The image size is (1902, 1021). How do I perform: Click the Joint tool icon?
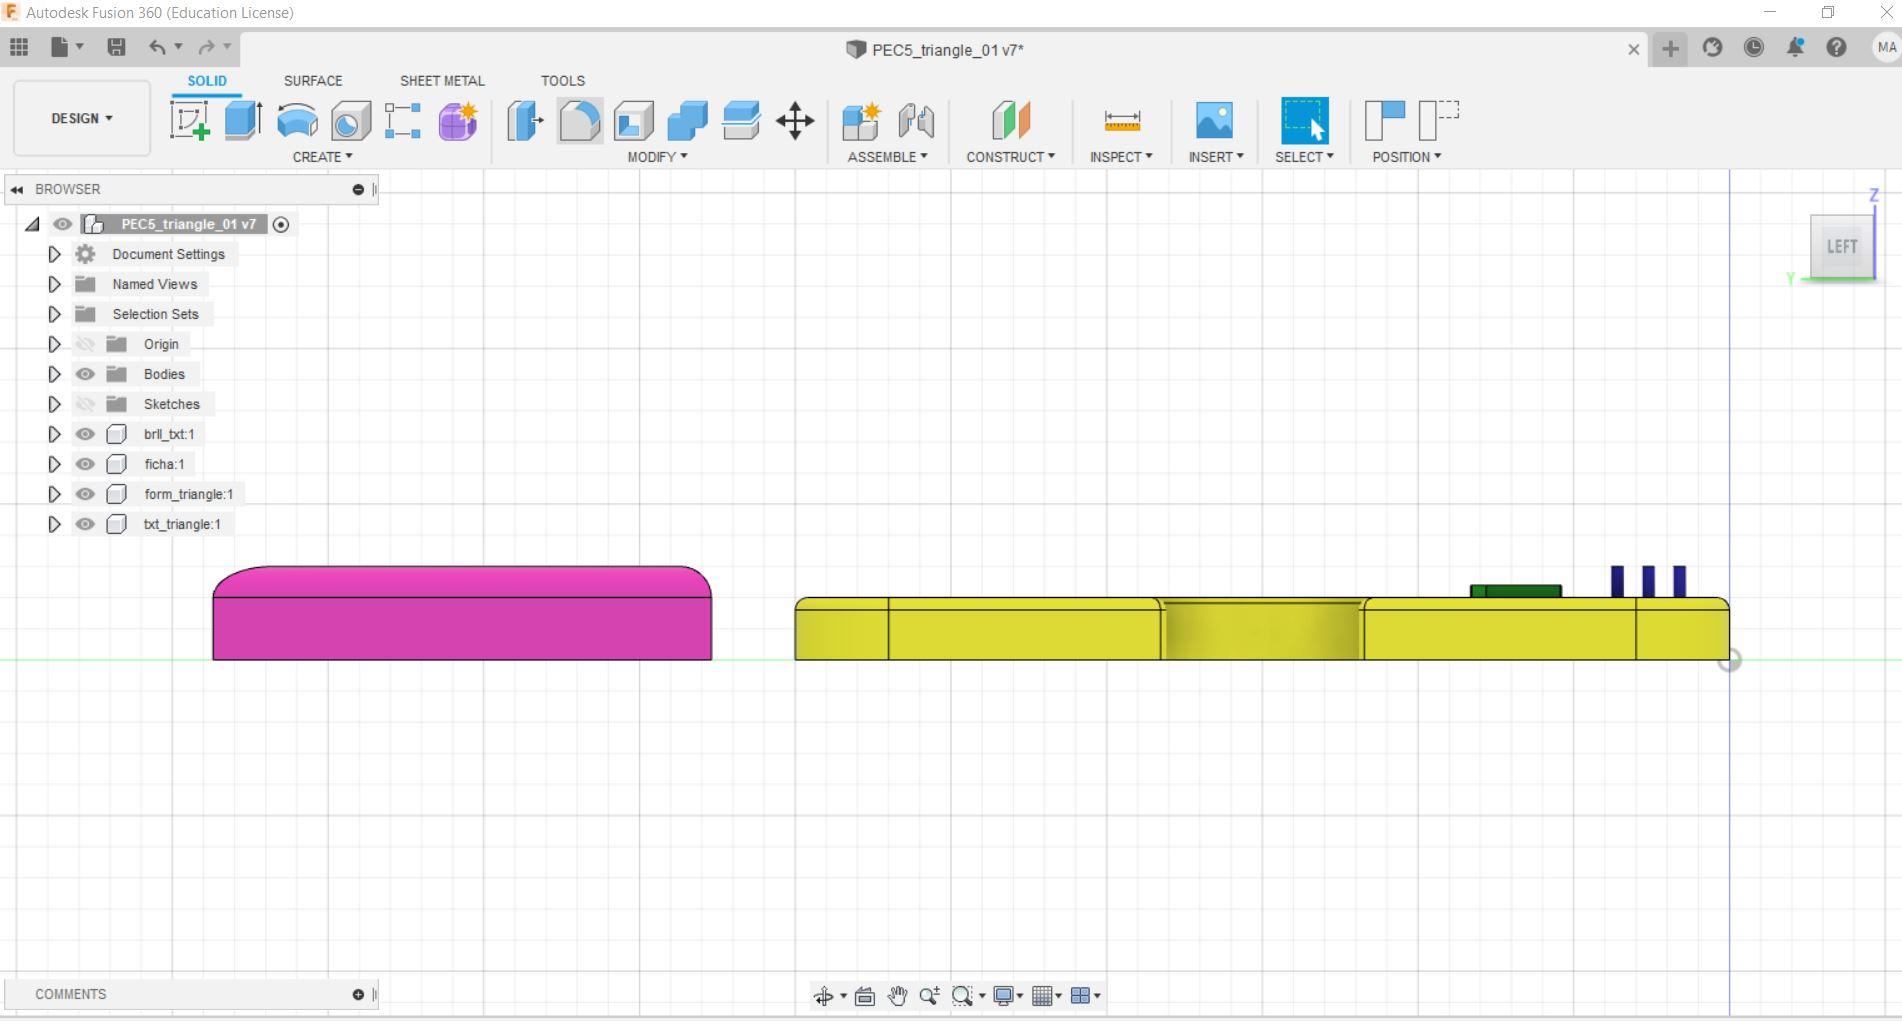tap(915, 121)
